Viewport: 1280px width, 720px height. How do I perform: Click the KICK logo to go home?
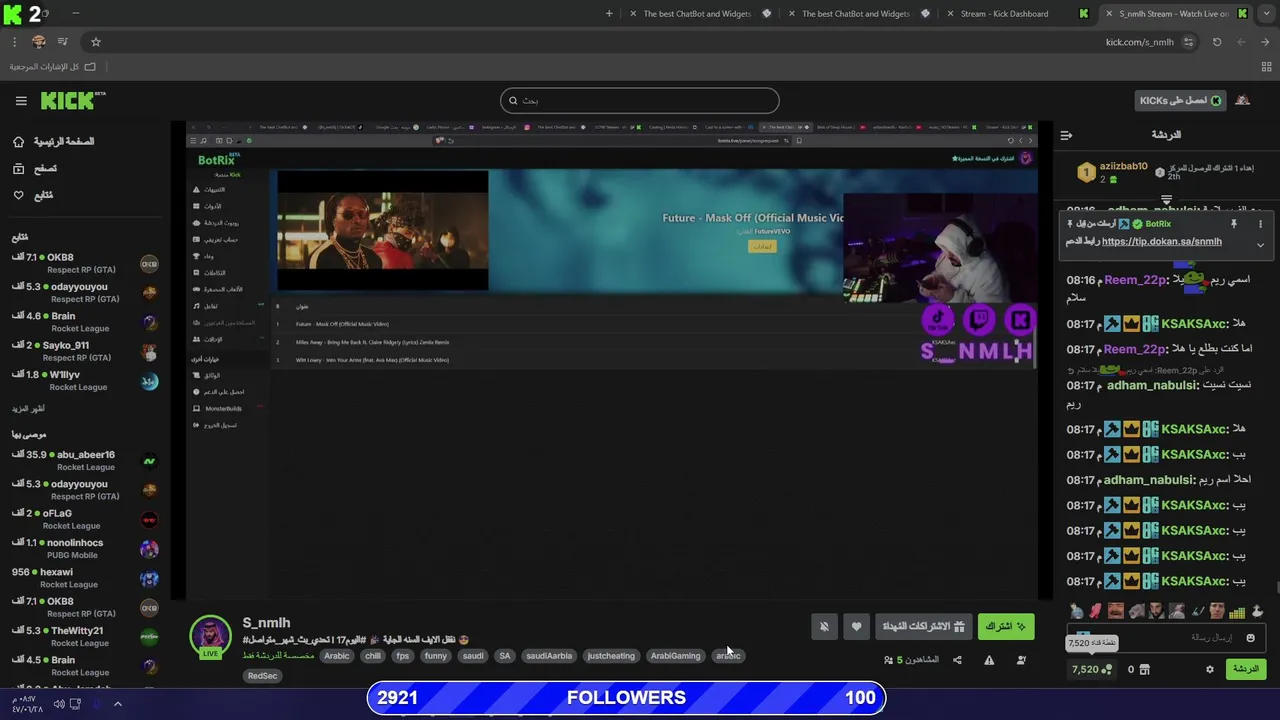pyautogui.click(x=73, y=100)
